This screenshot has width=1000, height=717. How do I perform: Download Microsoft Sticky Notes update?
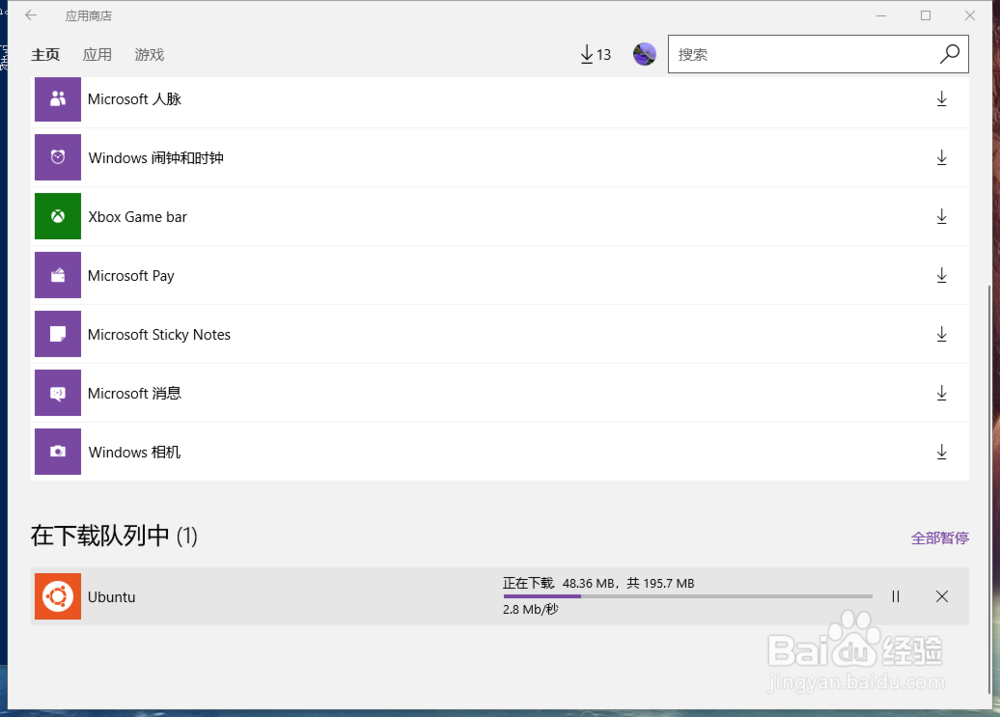941,334
